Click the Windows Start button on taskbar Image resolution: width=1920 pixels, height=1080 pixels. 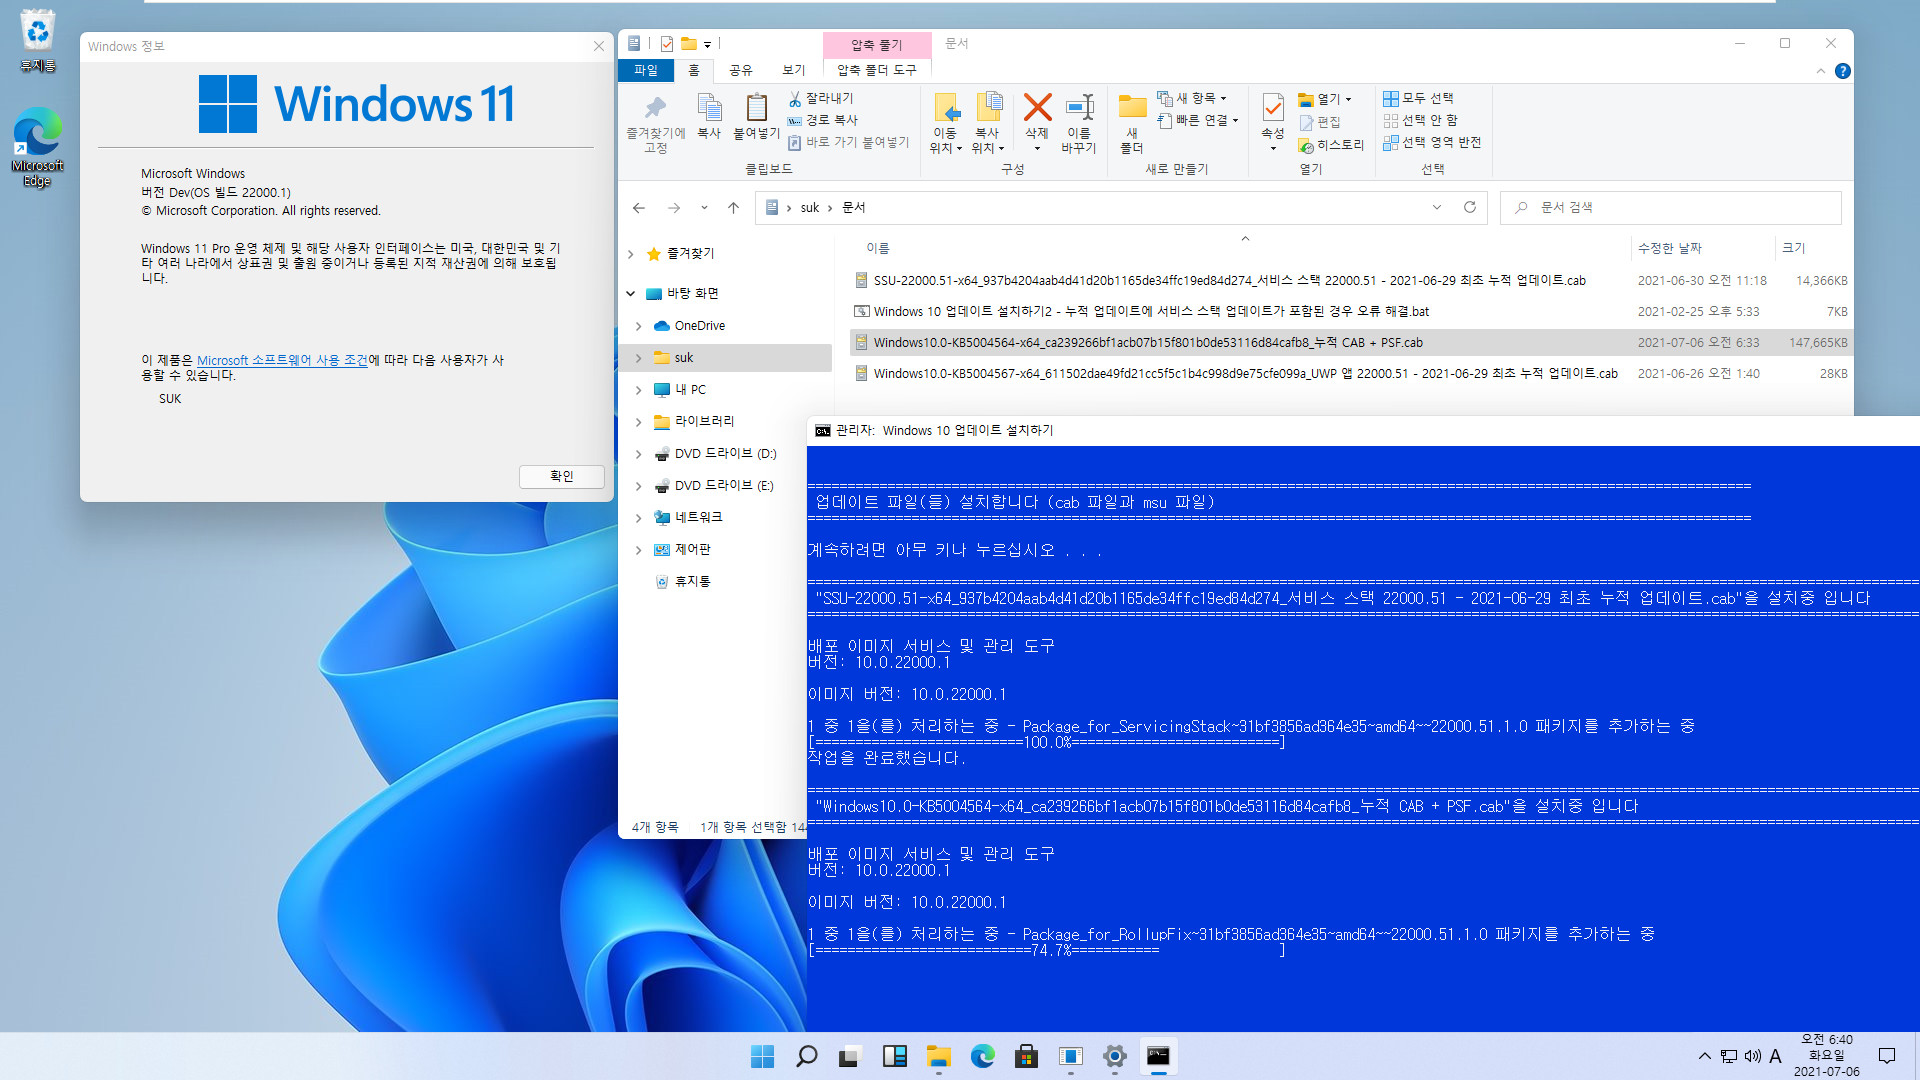[762, 1056]
